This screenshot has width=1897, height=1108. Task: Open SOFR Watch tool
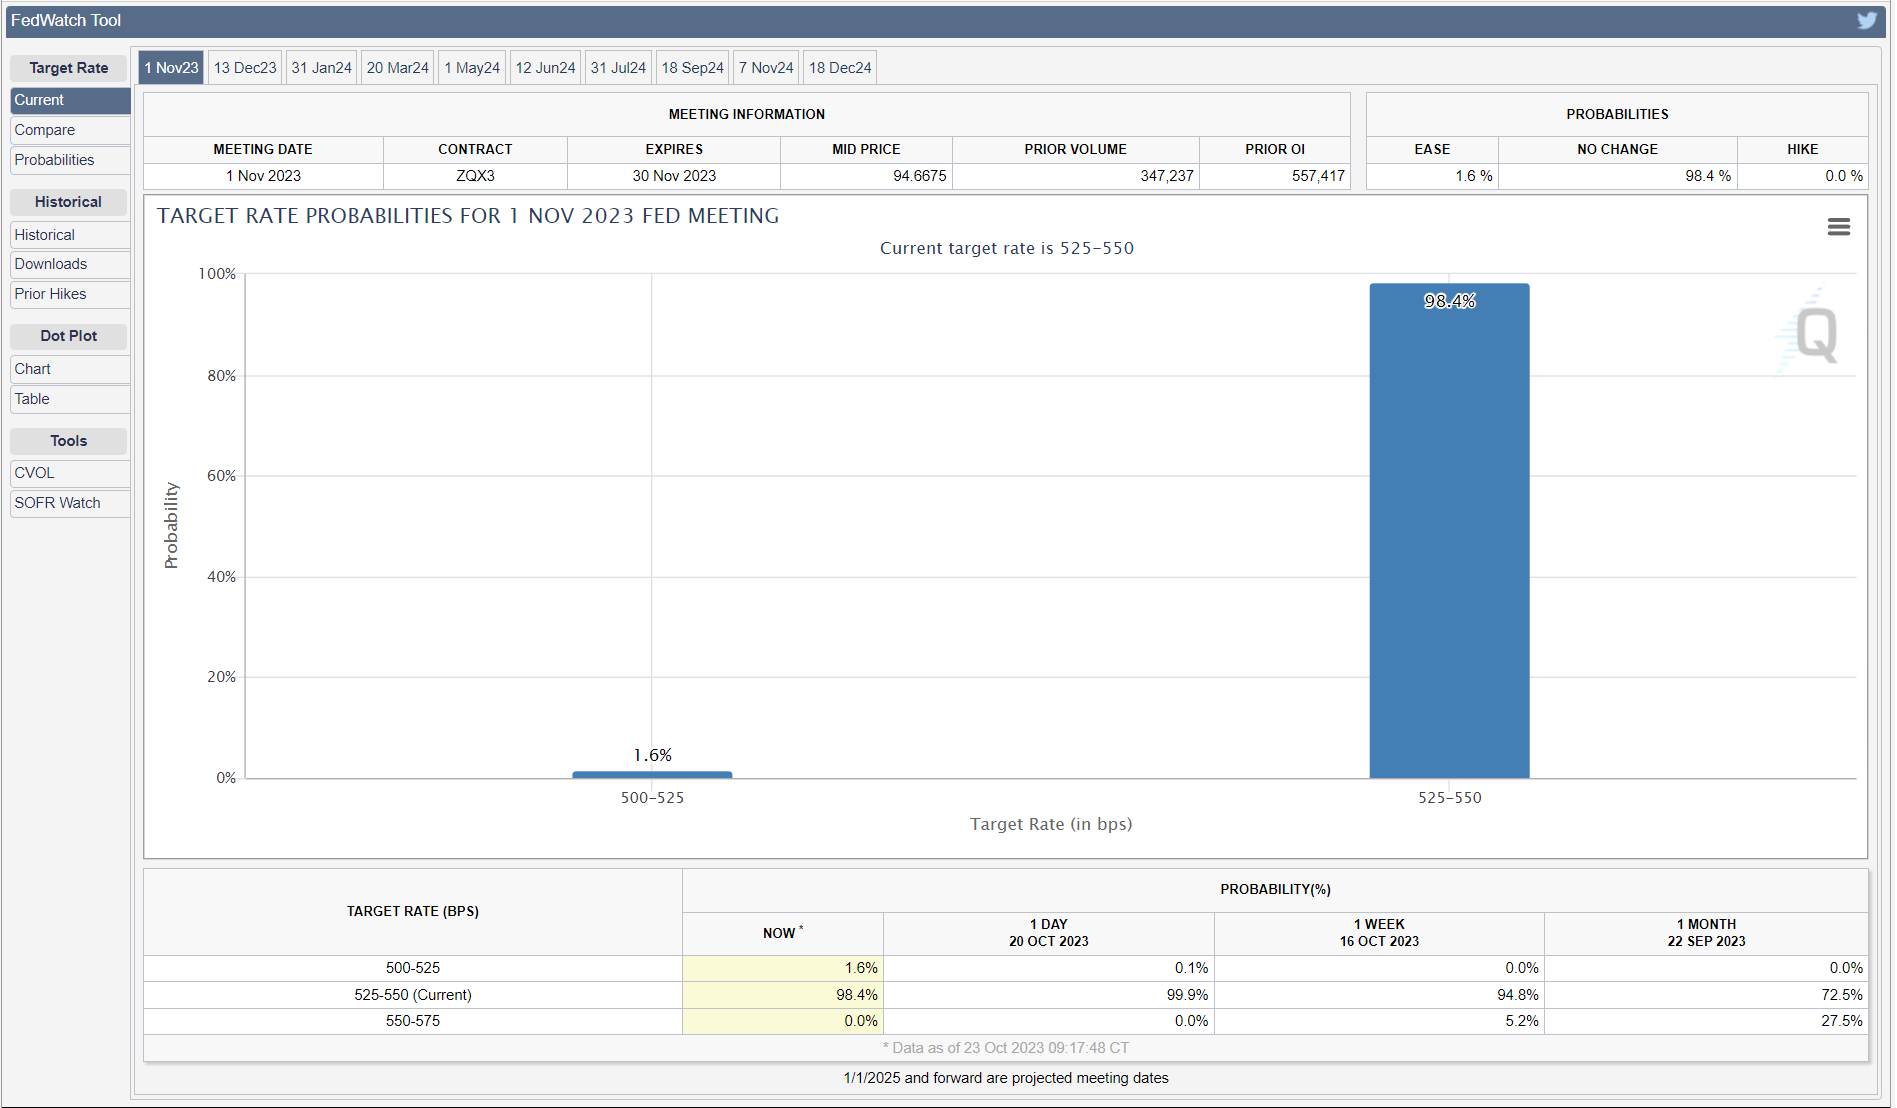[x=57, y=503]
